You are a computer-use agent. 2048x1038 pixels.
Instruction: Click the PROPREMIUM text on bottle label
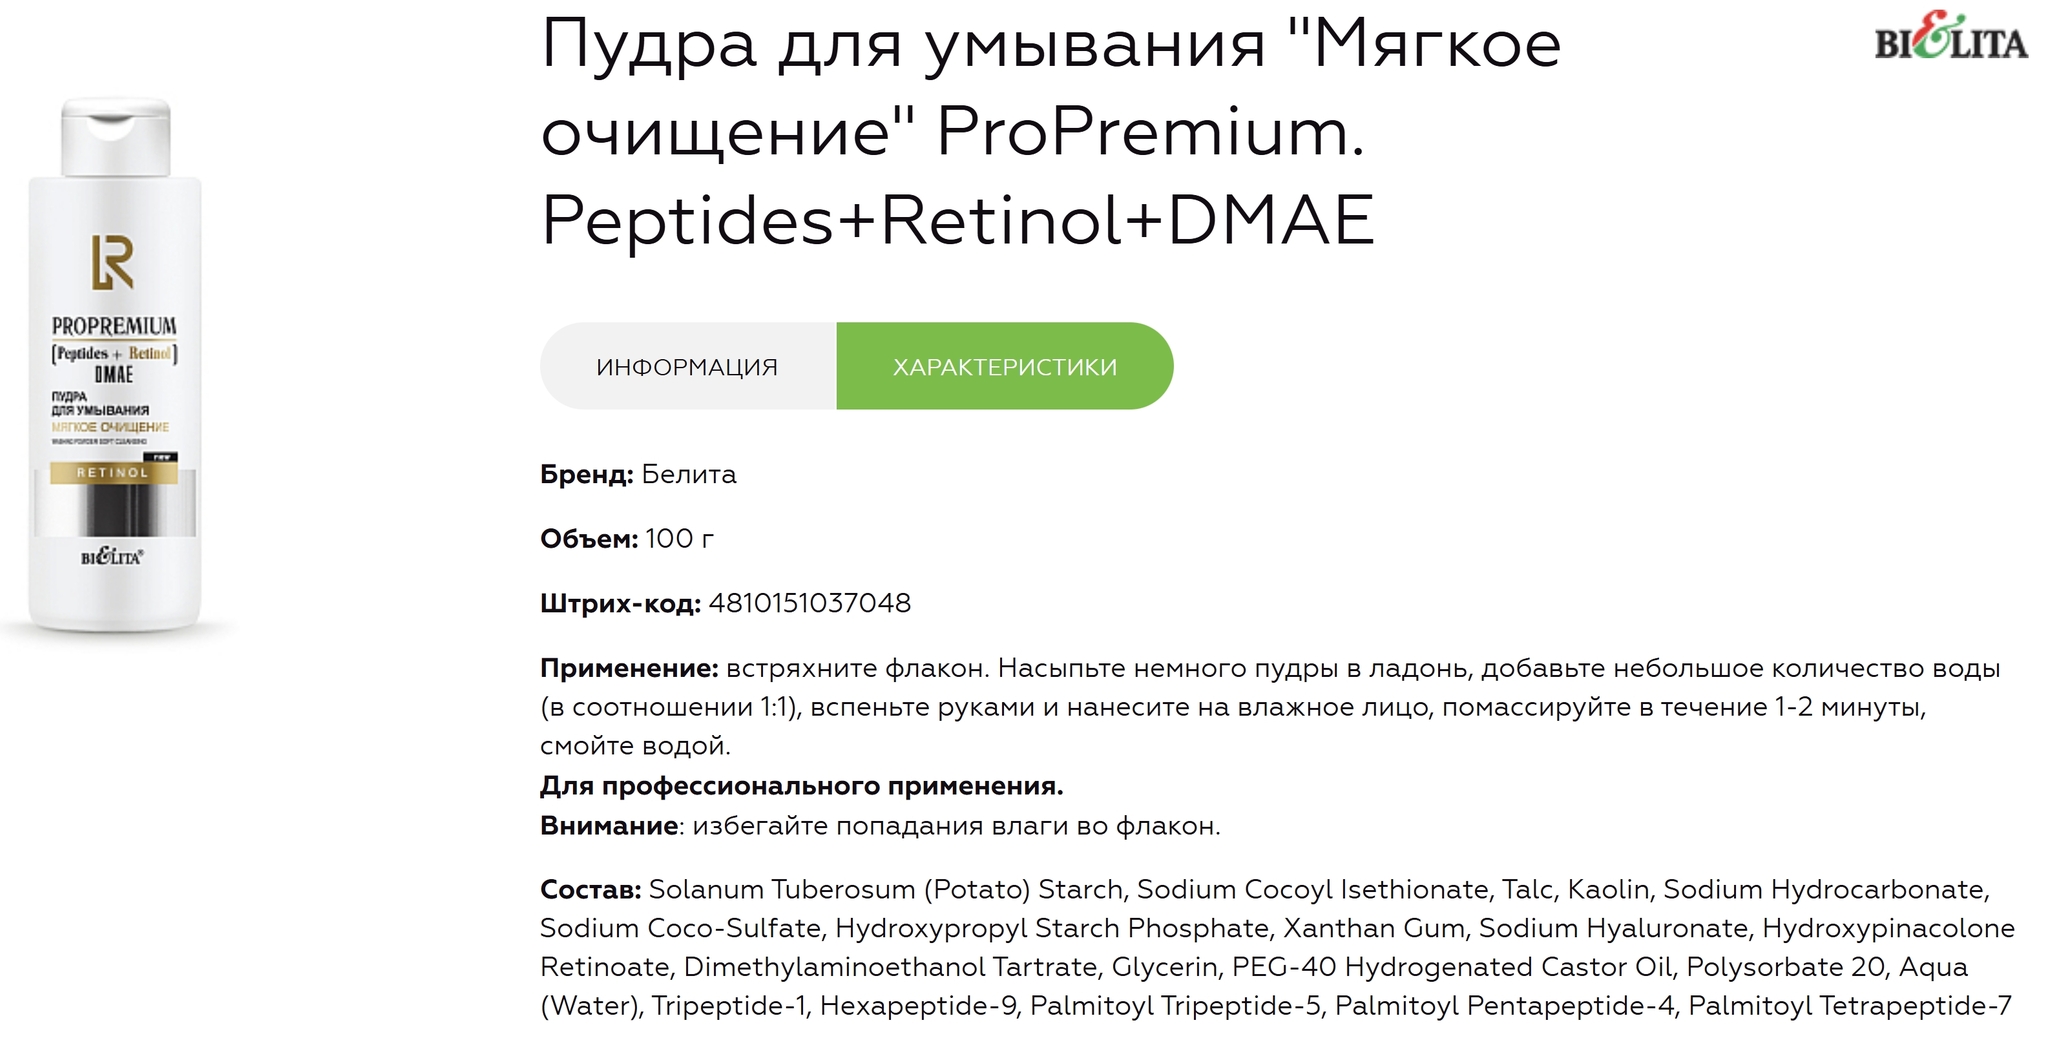point(114,326)
